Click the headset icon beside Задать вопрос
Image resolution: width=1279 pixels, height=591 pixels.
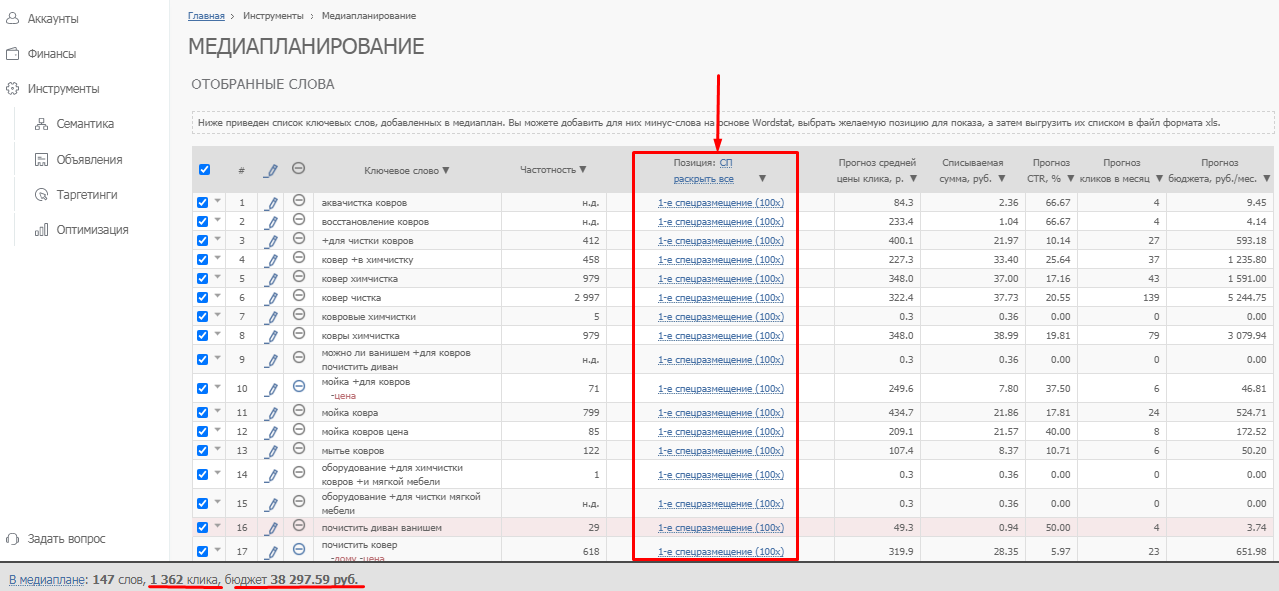point(13,539)
